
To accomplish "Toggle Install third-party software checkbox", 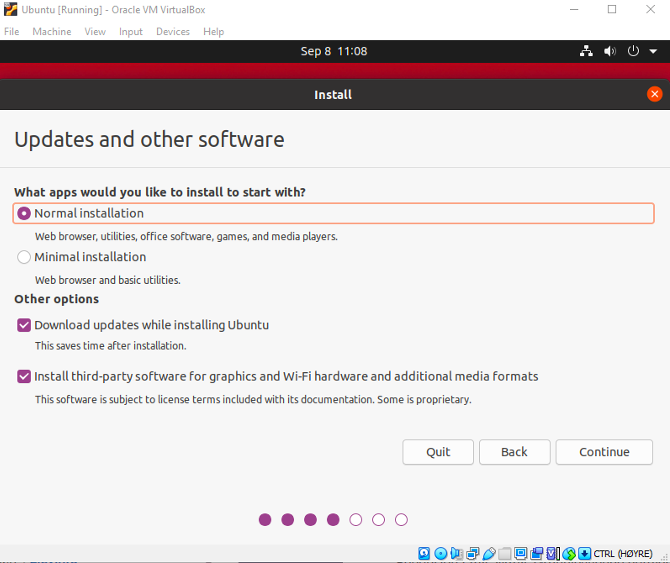I will pos(24,376).
